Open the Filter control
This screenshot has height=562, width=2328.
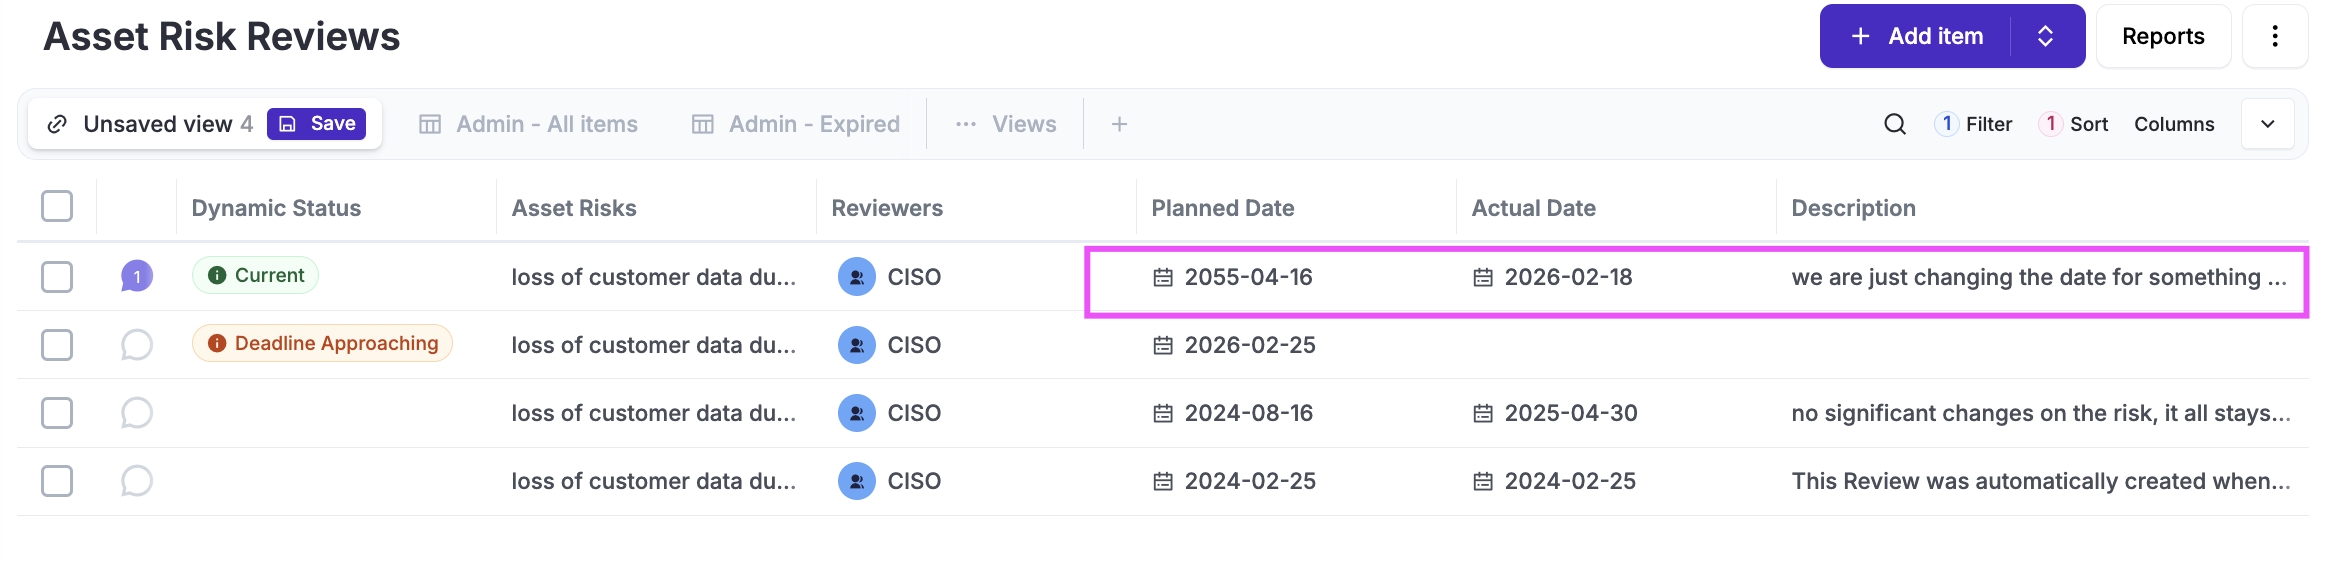click(1974, 124)
